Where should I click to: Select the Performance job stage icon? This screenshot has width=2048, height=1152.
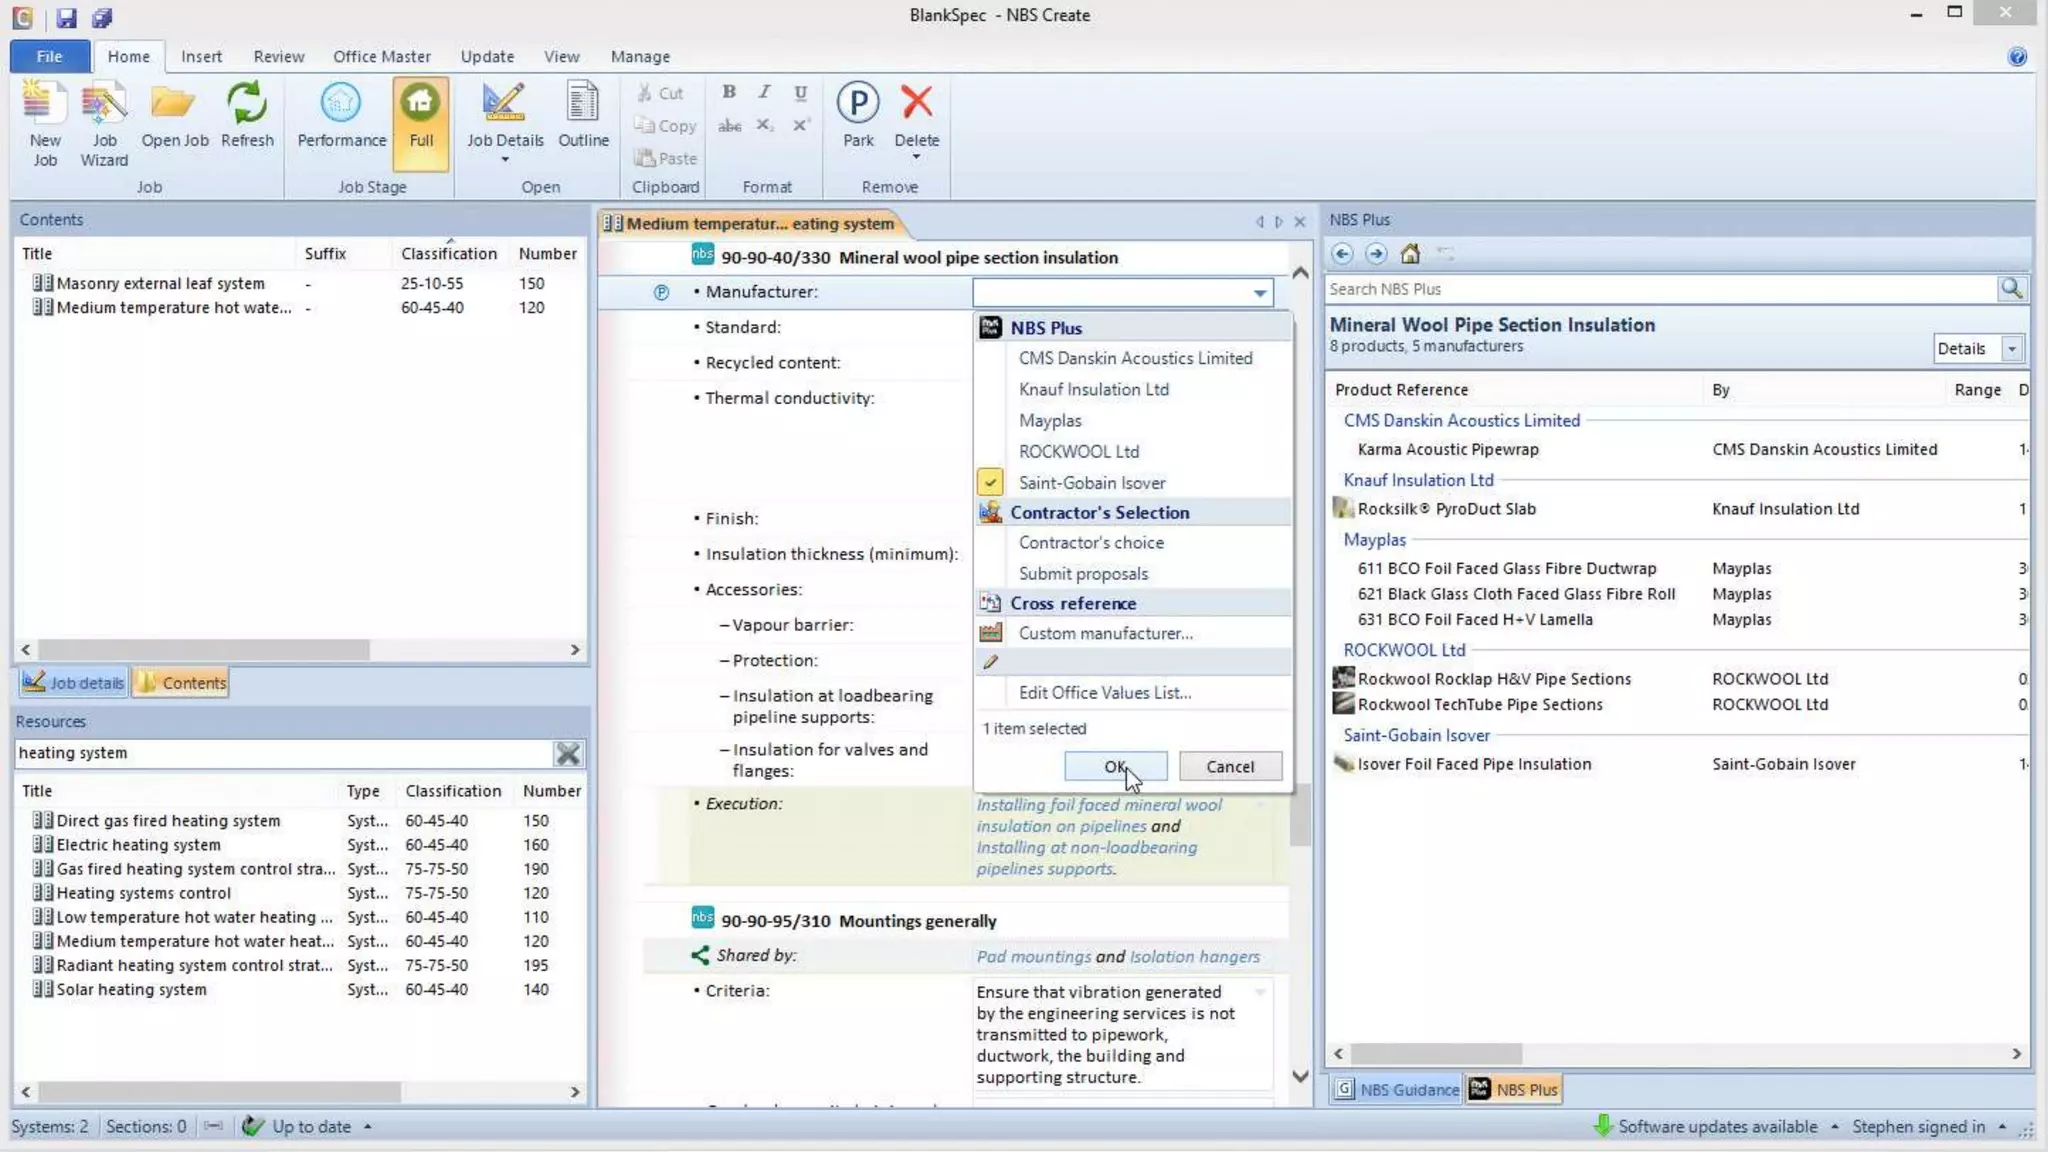click(341, 104)
